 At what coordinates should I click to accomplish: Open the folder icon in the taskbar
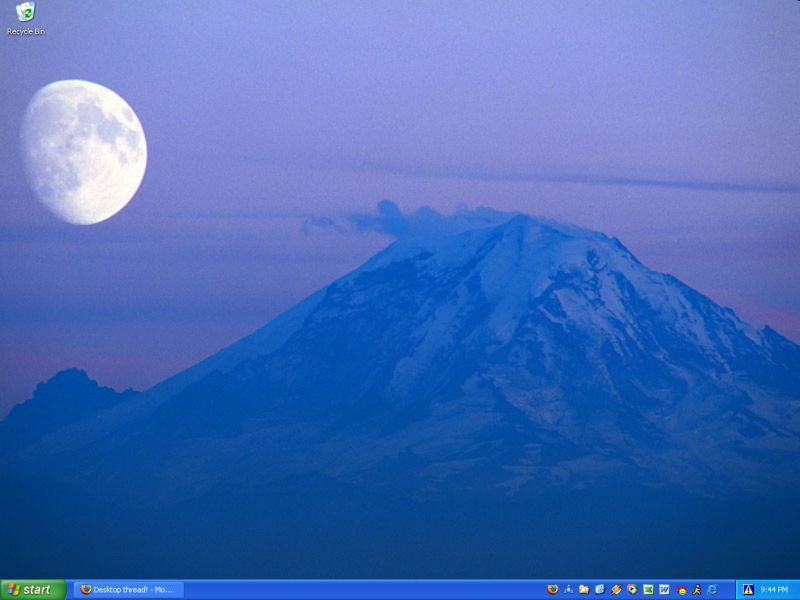pos(584,590)
